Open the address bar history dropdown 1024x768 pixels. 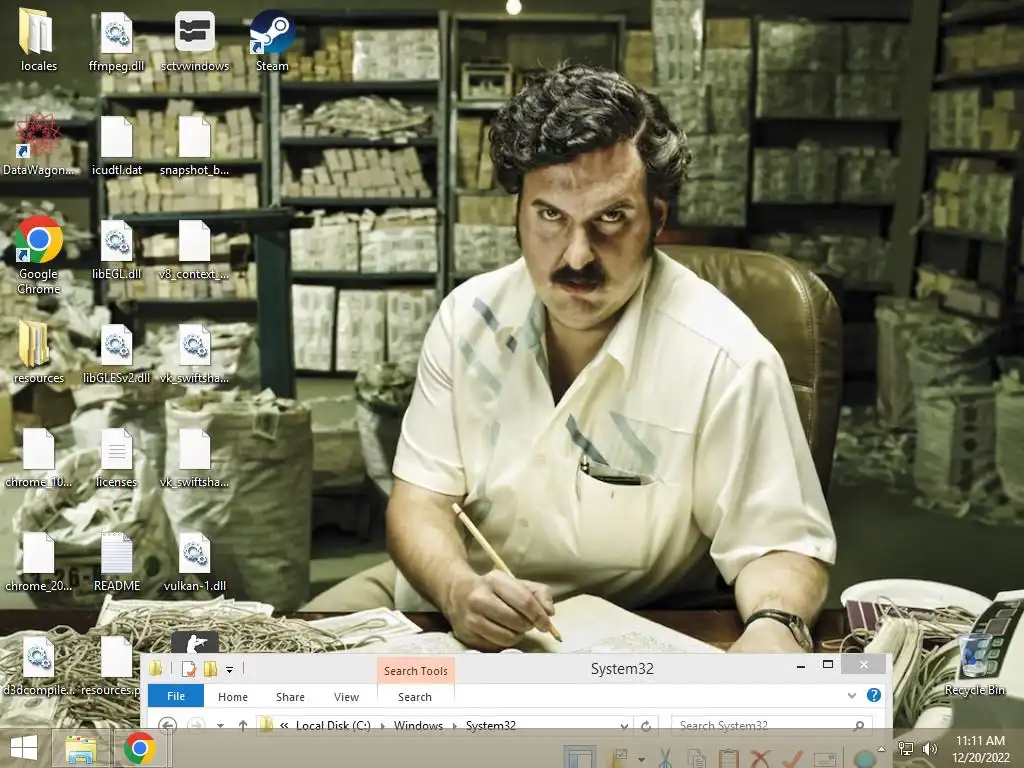coord(624,726)
